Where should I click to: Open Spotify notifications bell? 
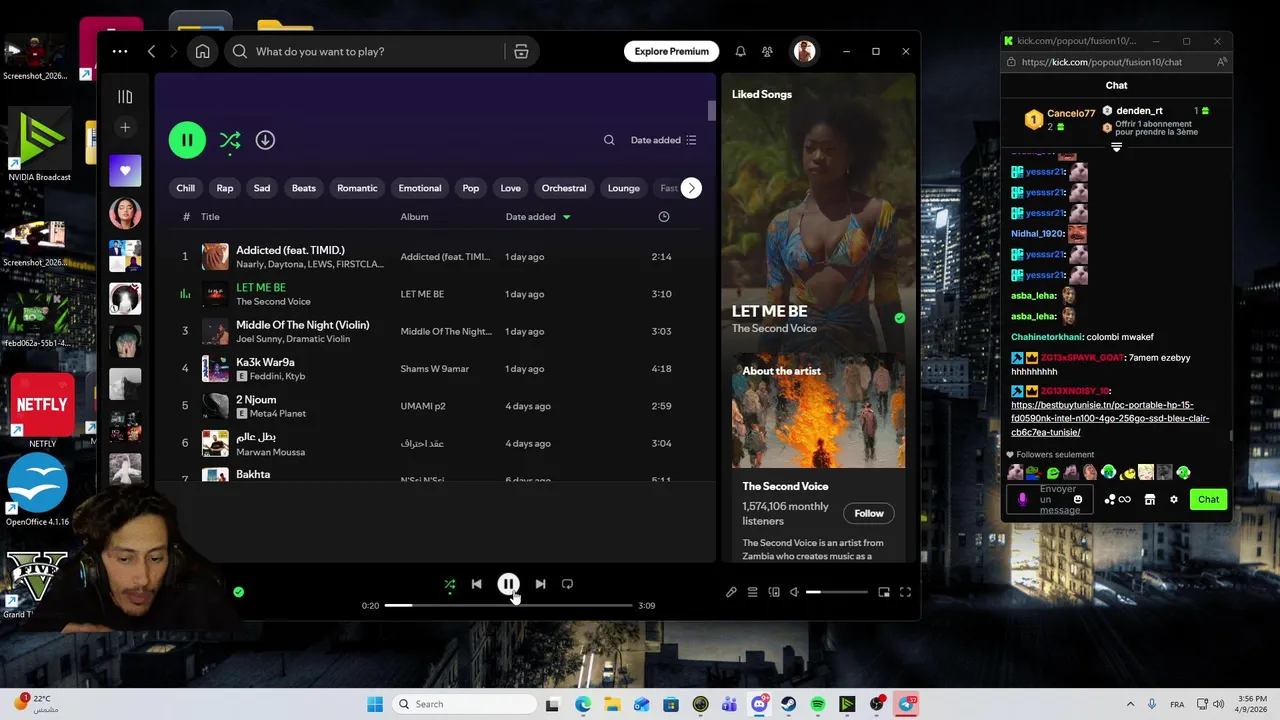coord(740,51)
